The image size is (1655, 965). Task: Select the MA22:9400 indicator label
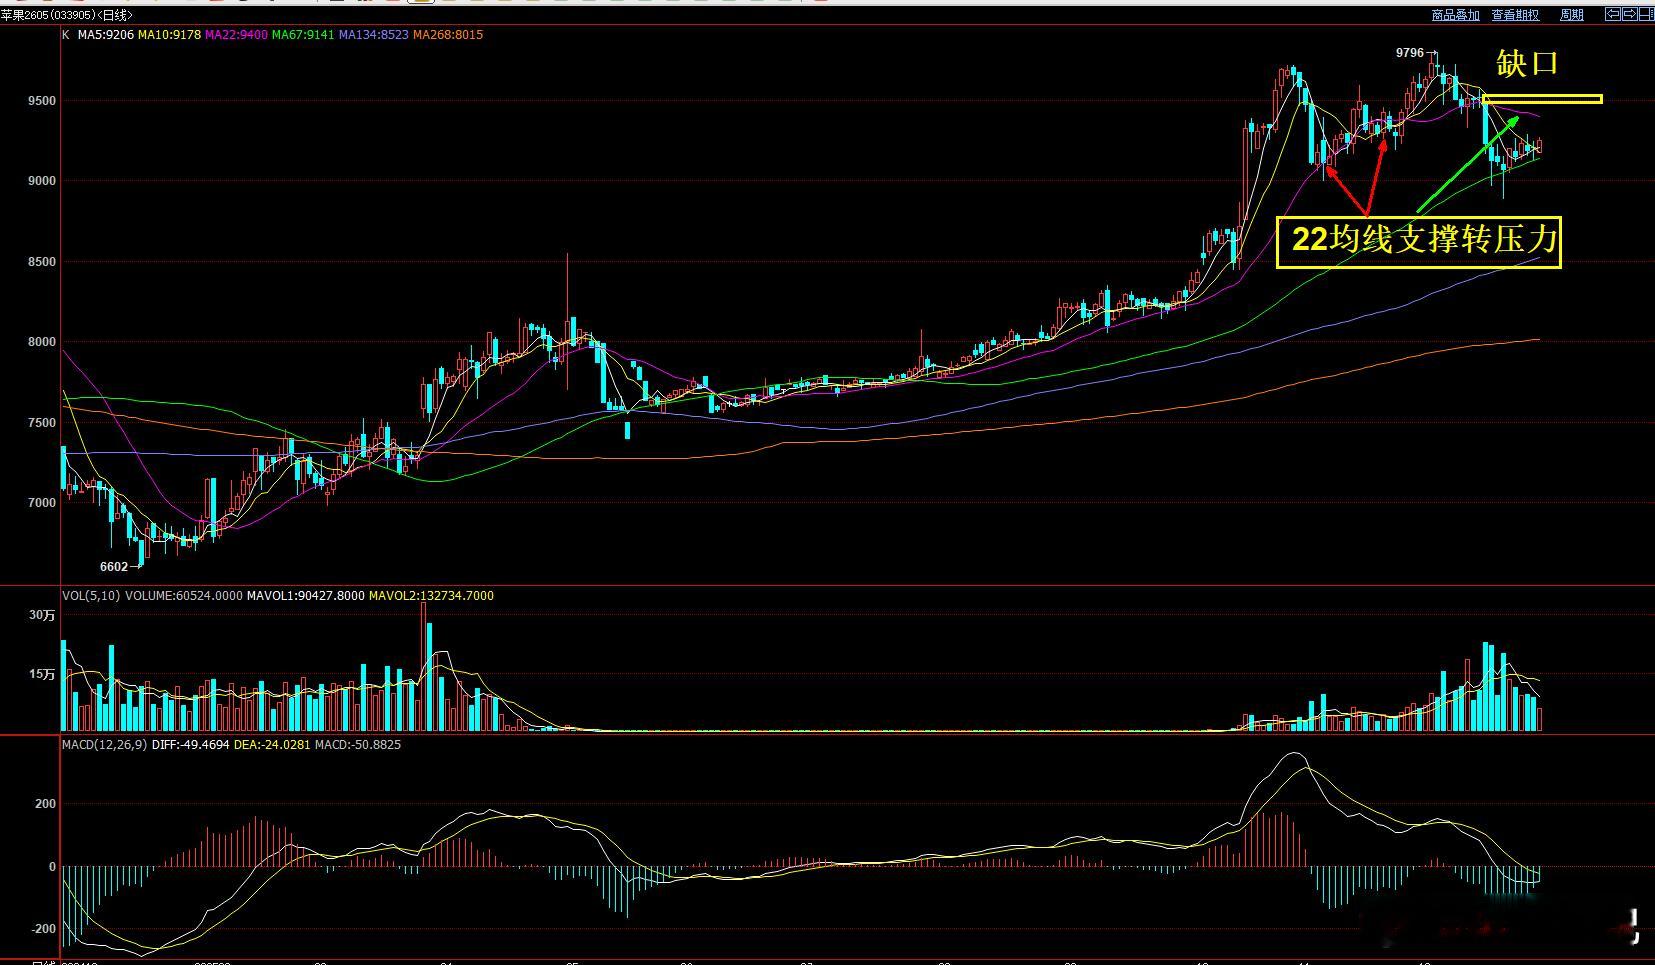click(x=236, y=35)
